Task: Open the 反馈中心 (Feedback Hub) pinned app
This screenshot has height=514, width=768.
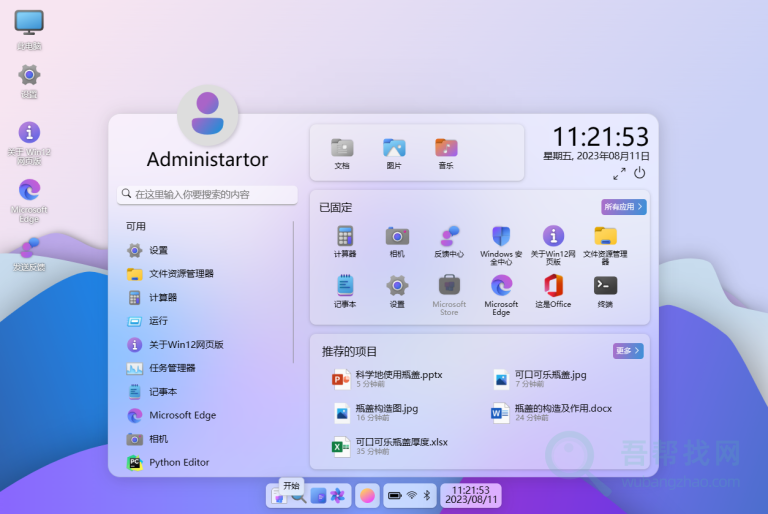Action: [x=449, y=239]
